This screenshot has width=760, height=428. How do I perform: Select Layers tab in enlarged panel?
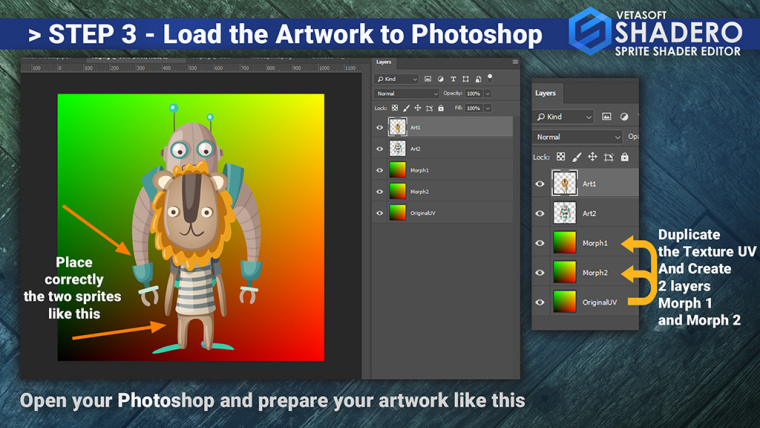pyautogui.click(x=546, y=93)
